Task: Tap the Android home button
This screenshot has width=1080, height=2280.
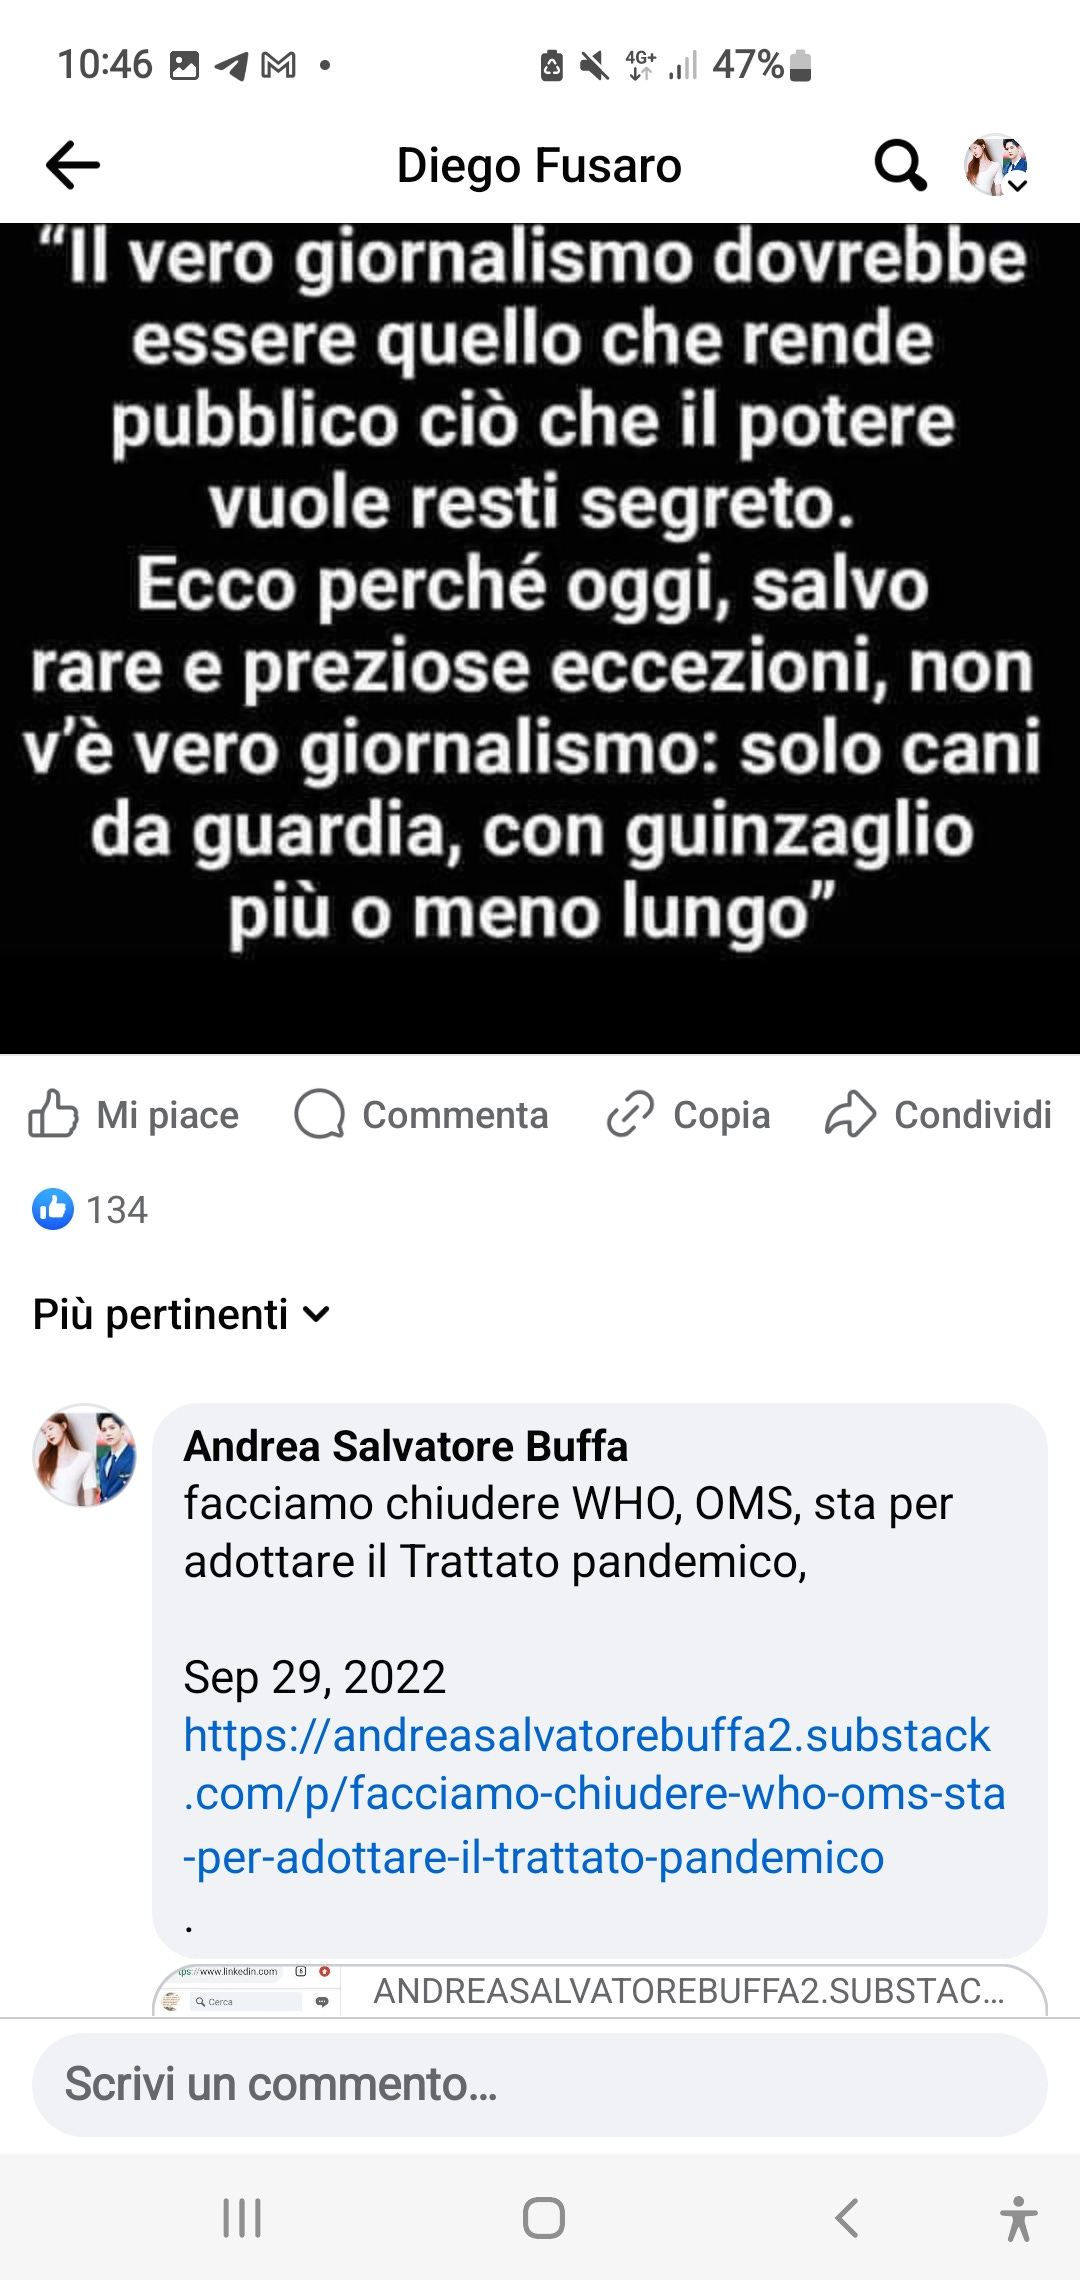Action: pos(543,2218)
